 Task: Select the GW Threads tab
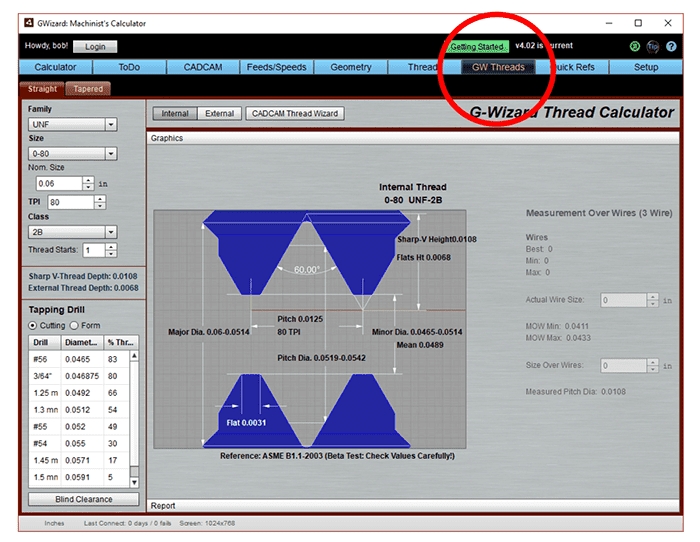(x=498, y=67)
